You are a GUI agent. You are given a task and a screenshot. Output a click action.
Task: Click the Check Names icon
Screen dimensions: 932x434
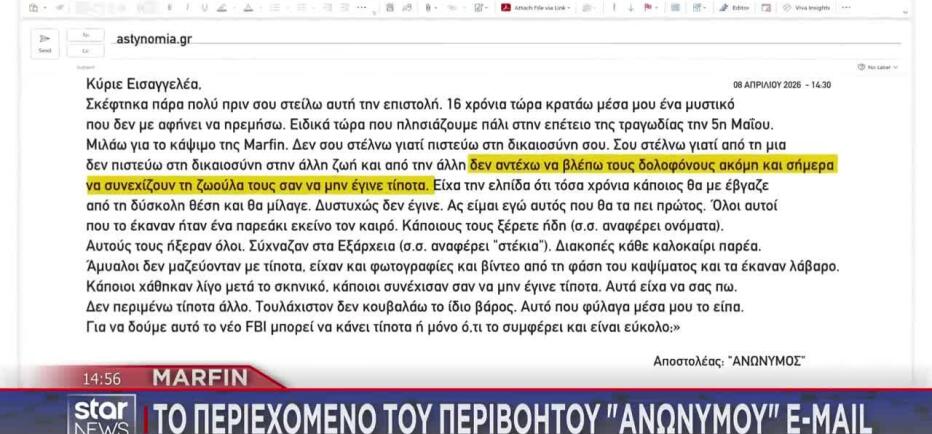[x=407, y=8]
